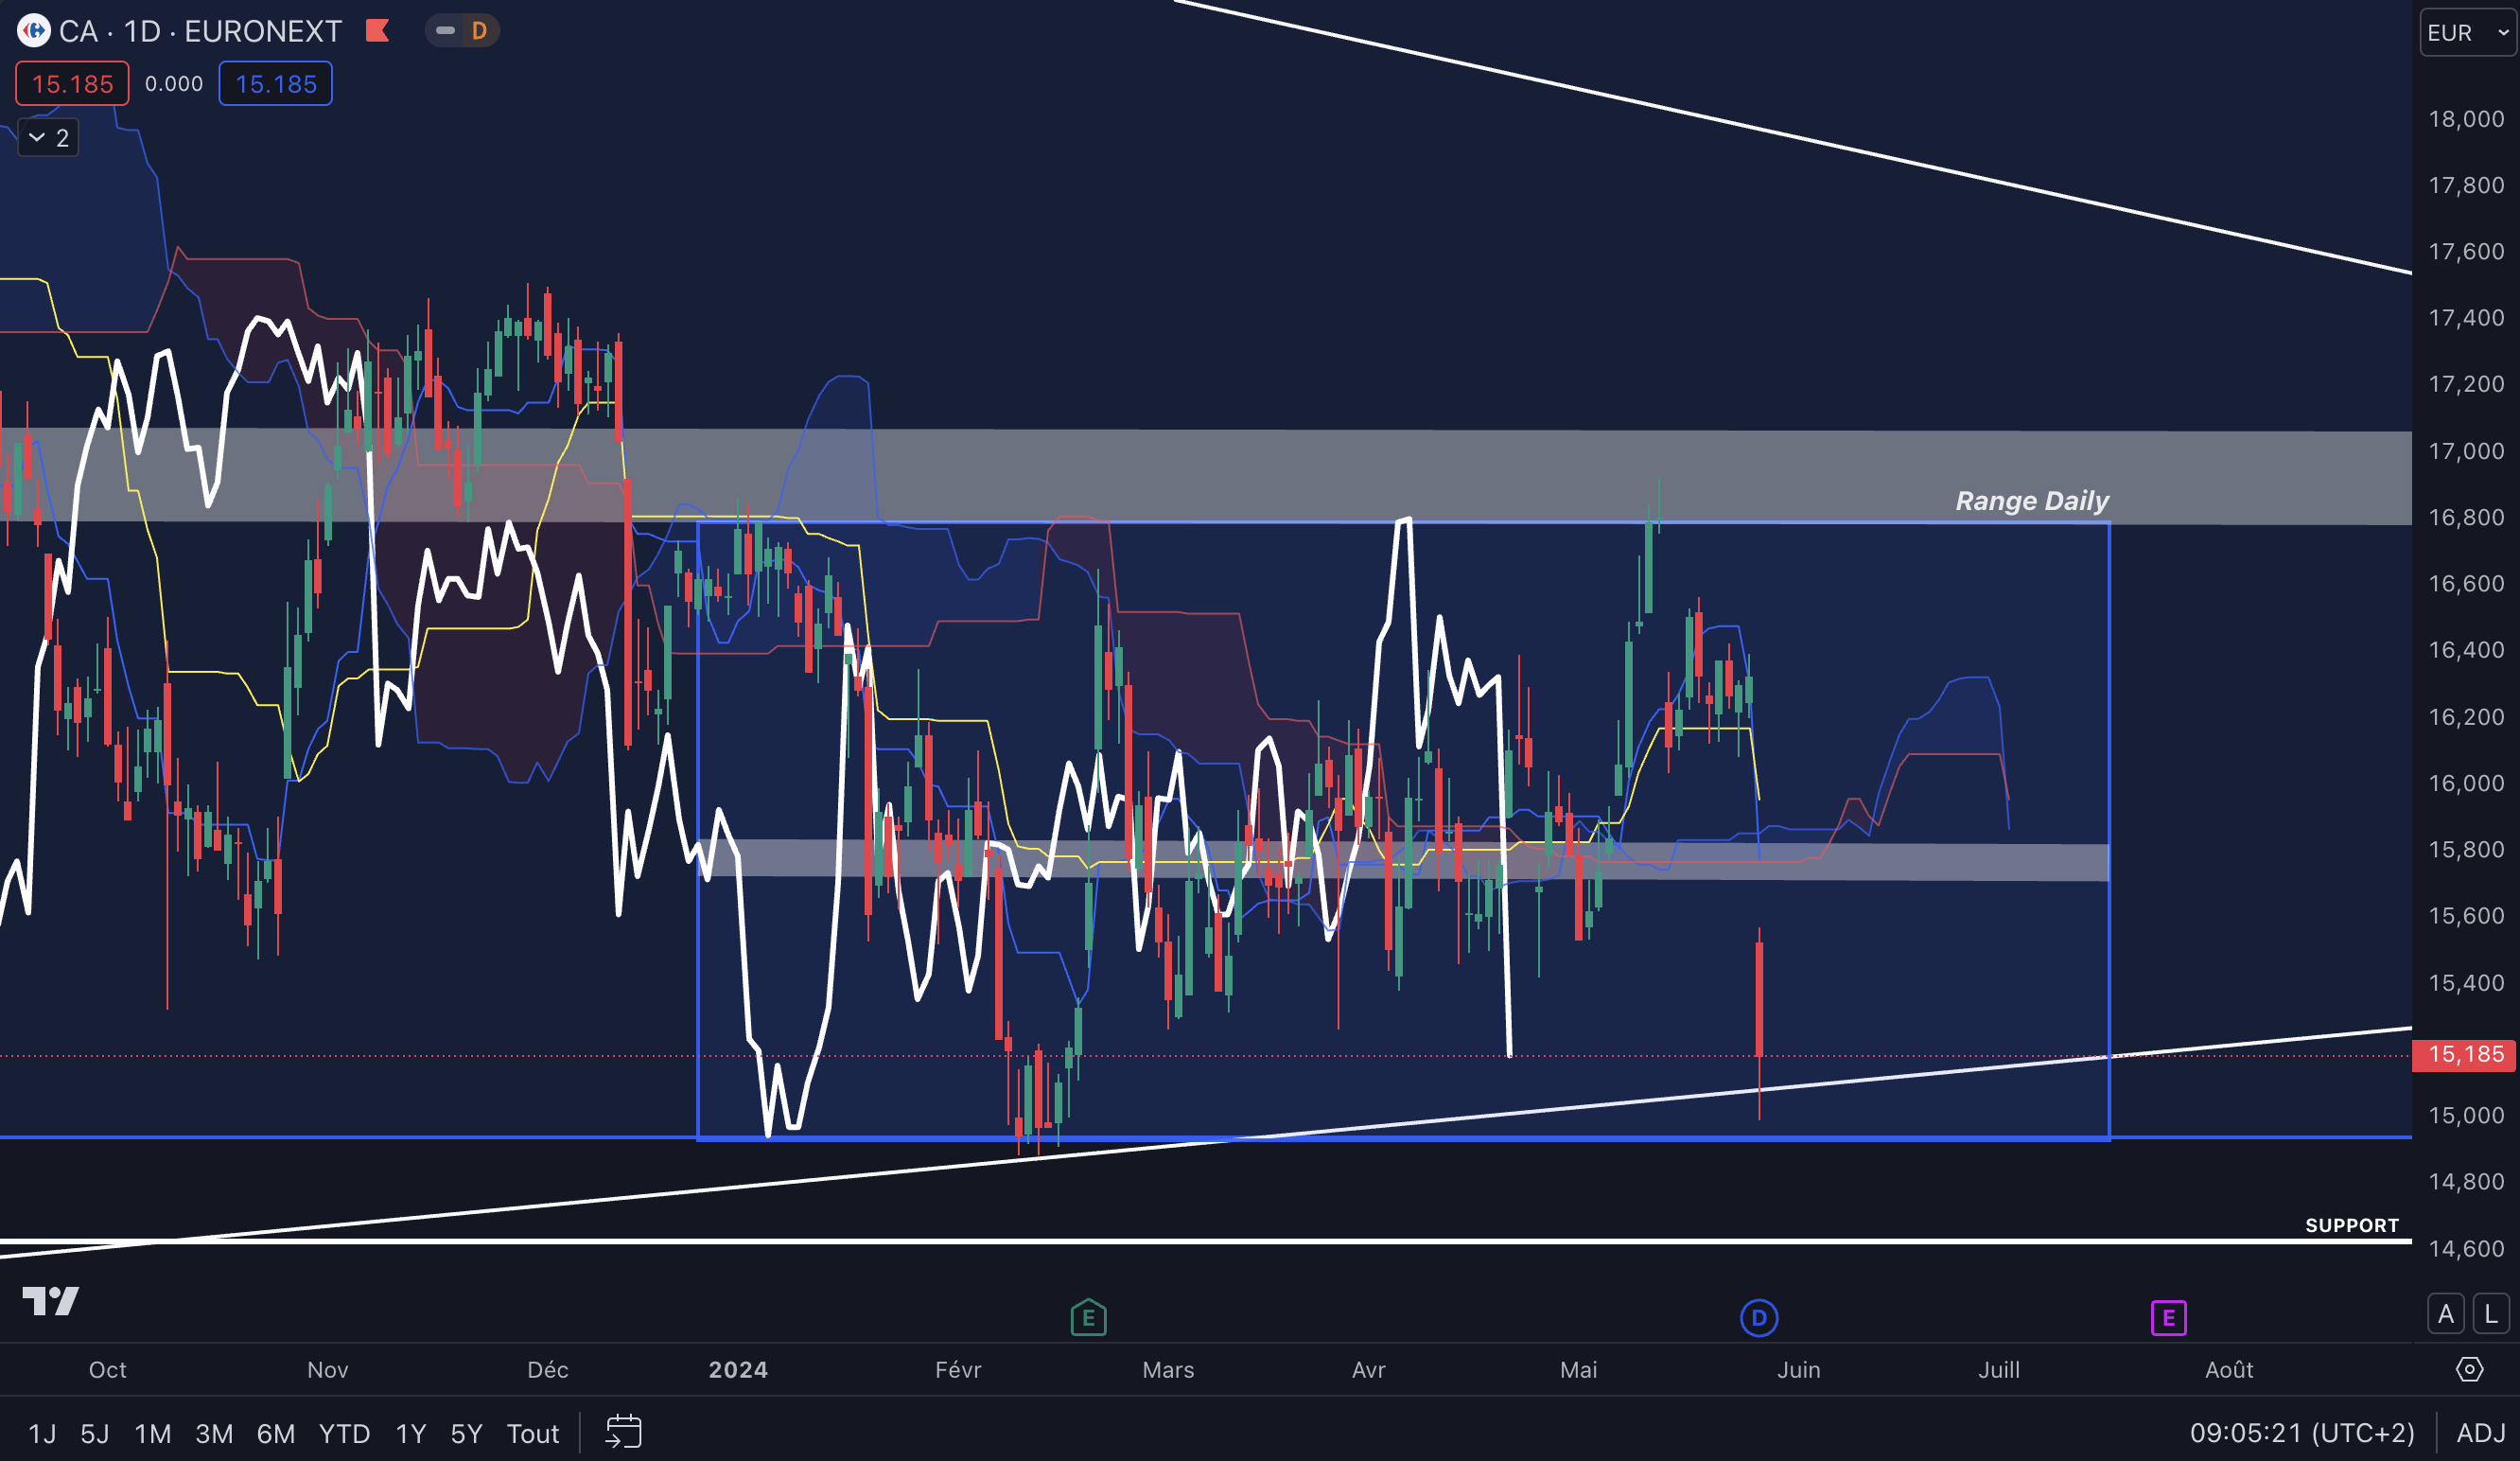Click the Févr label on the time axis
Image resolution: width=2520 pixels, height=1461 pixels.
point(958,1370)
